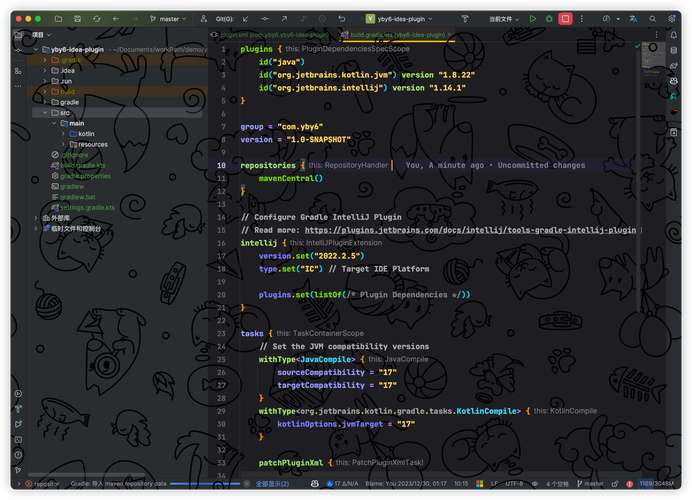
Task: Click the green Run button
Action: [x=533, y=19]
